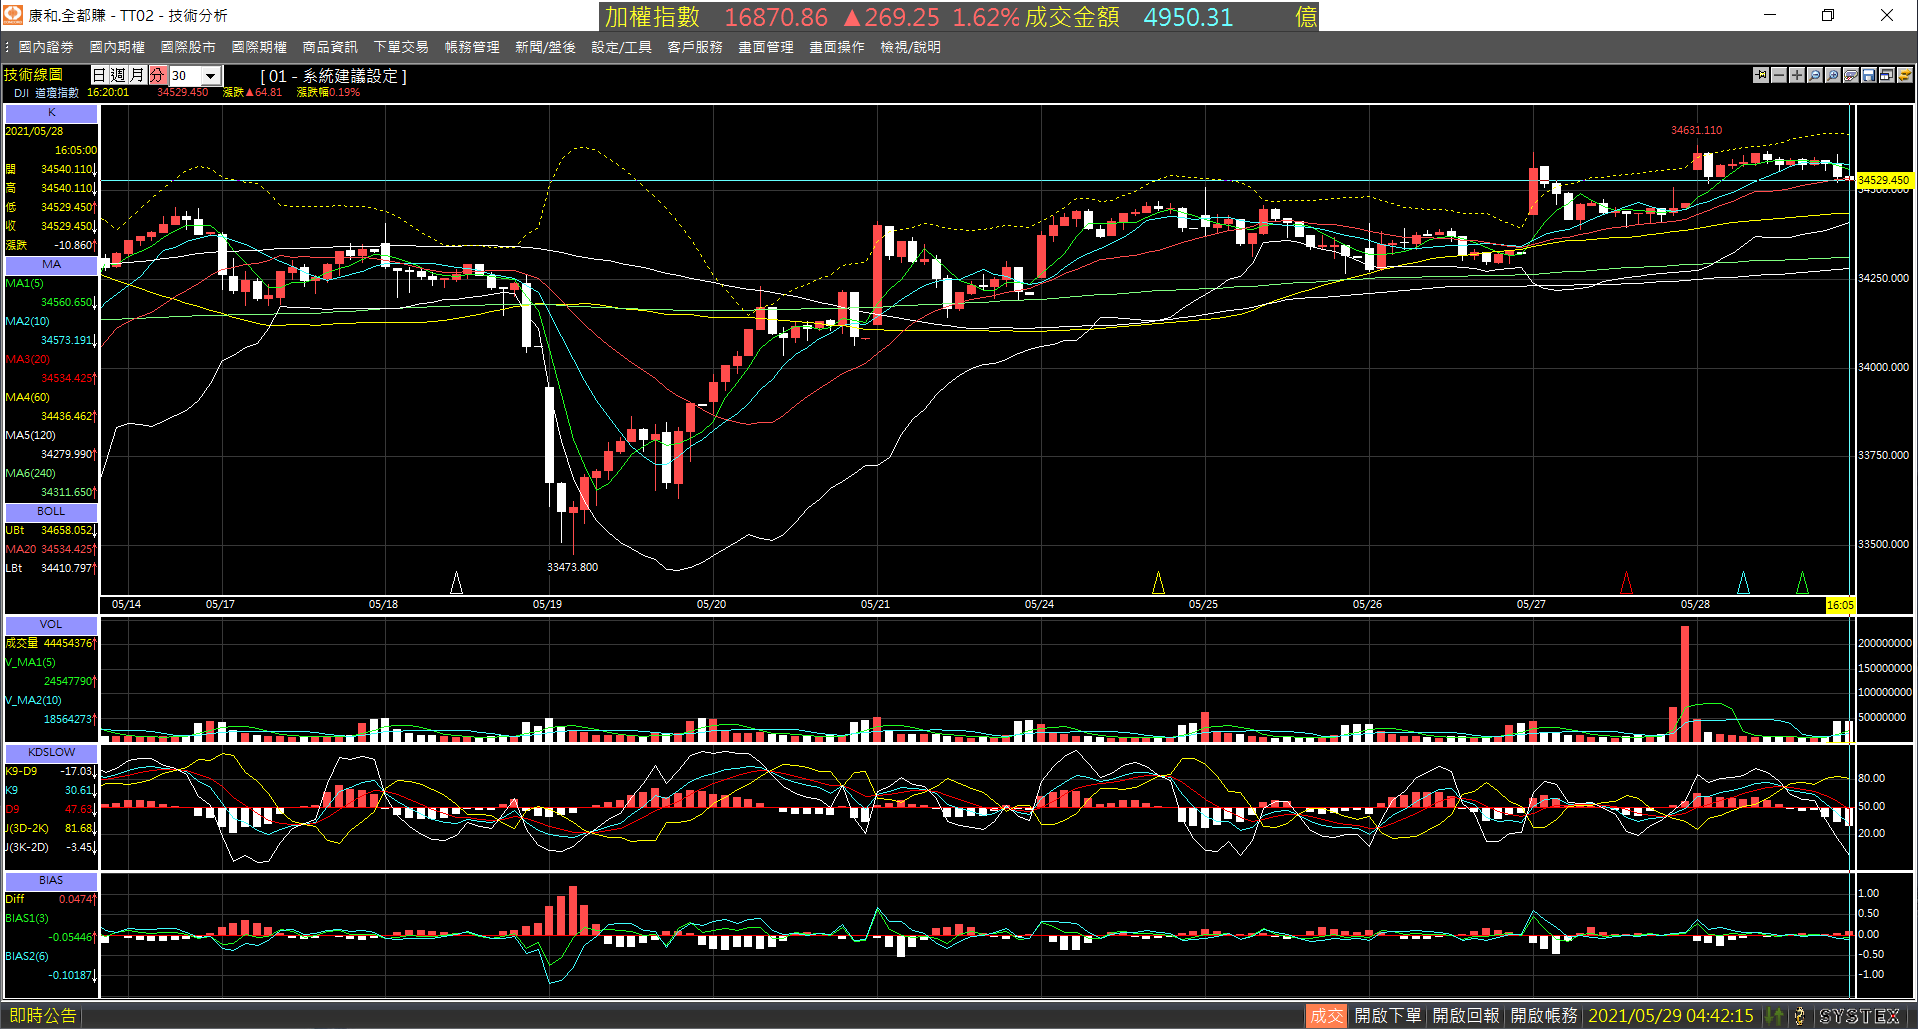Open the 30-minute interval dropdown arrow
Image resolution: width=1918 pixels, height=1029 pixels.
coord(211,76)
